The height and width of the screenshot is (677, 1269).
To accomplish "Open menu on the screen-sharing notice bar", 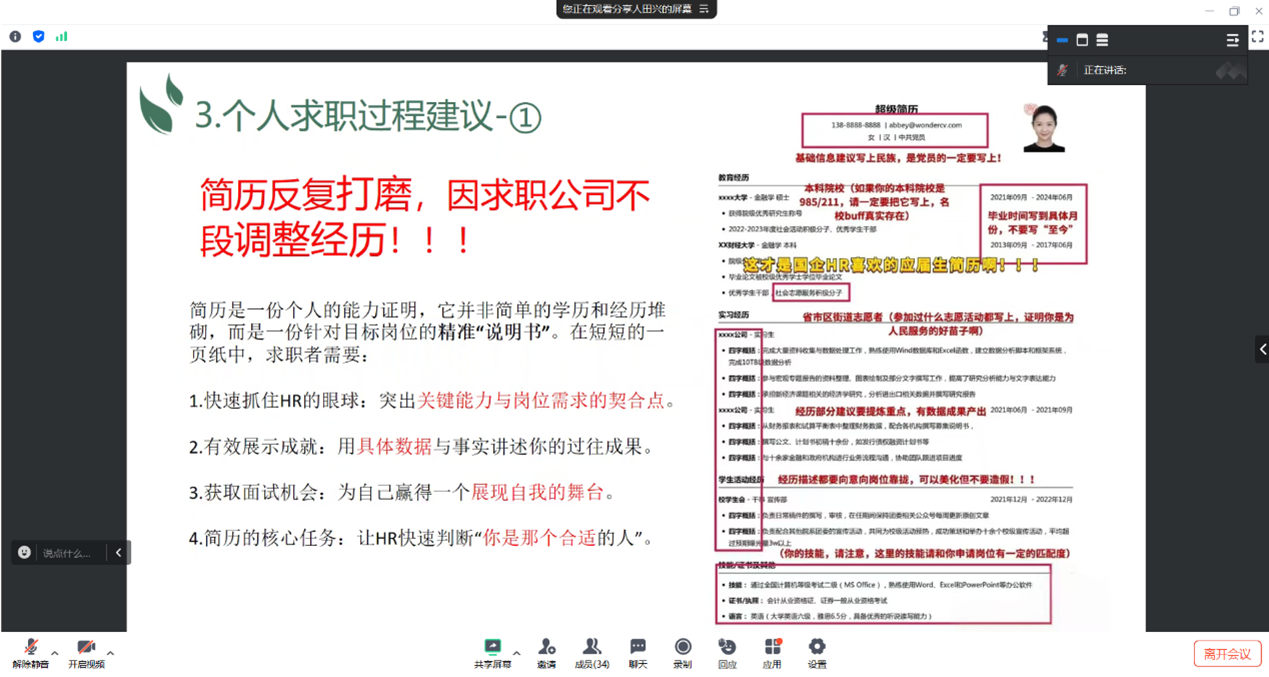I will [704, 9].
